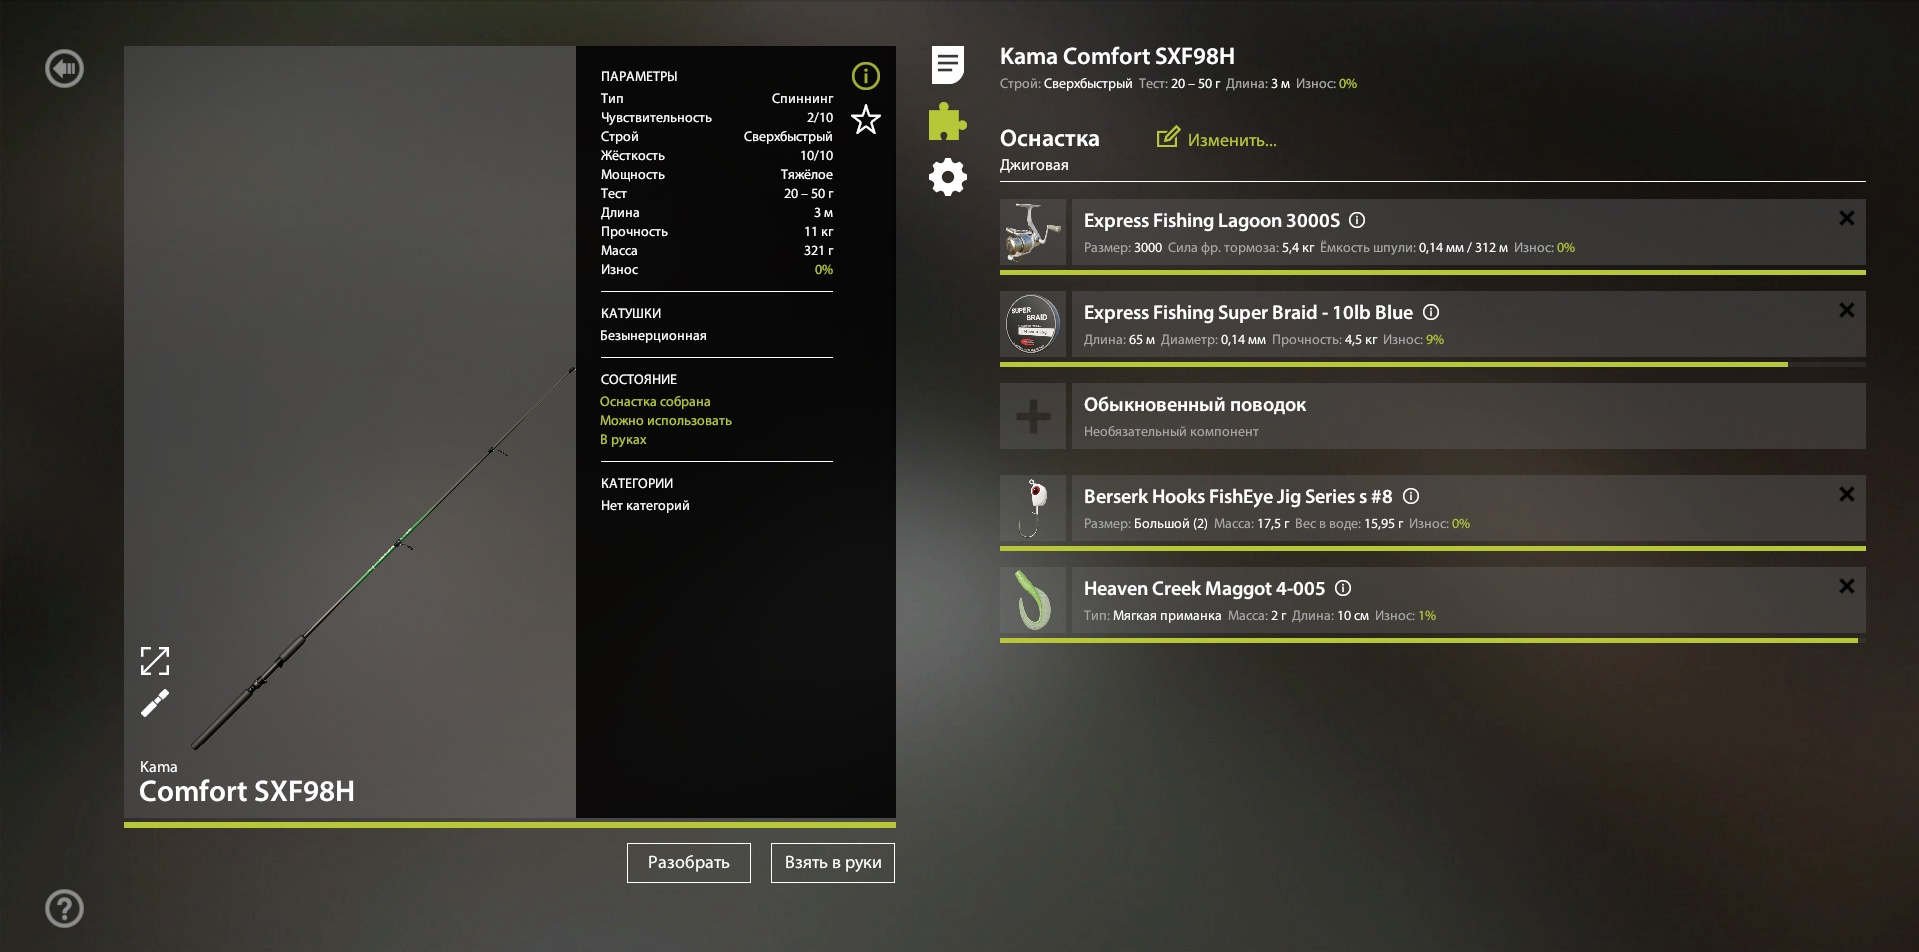Click the Масса 321 г value
1919x952 pixels.
(x=818, y=251)
